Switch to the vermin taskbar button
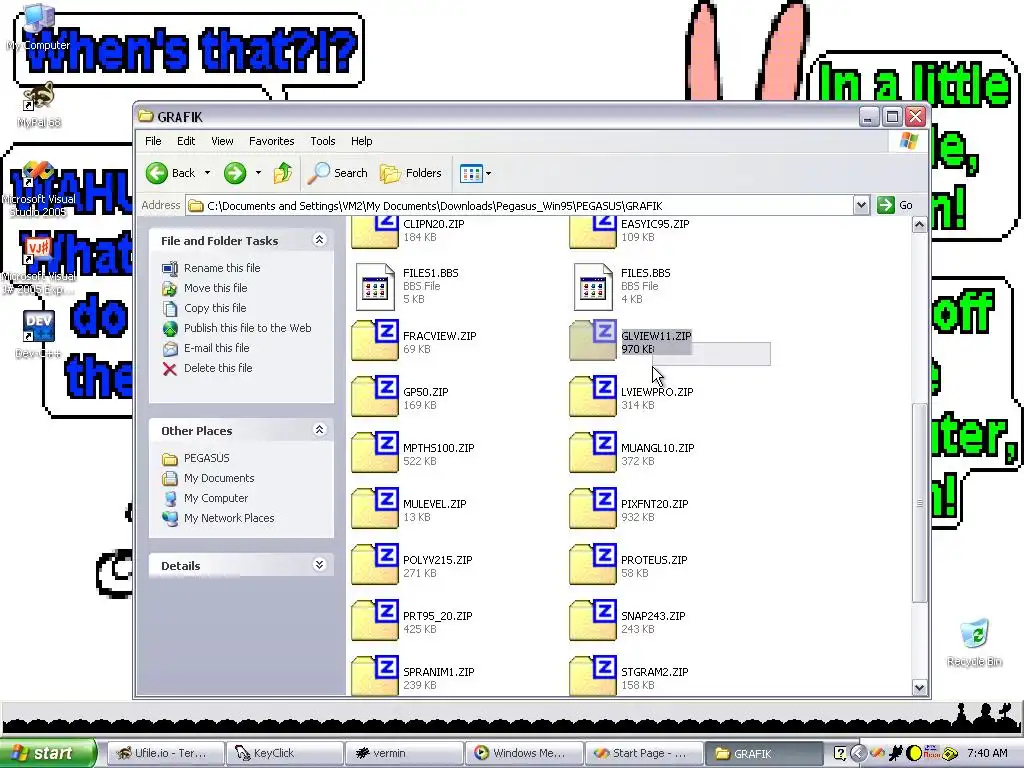The width and height of the screenshot is (1024, 768). click(x=404, y=753)
